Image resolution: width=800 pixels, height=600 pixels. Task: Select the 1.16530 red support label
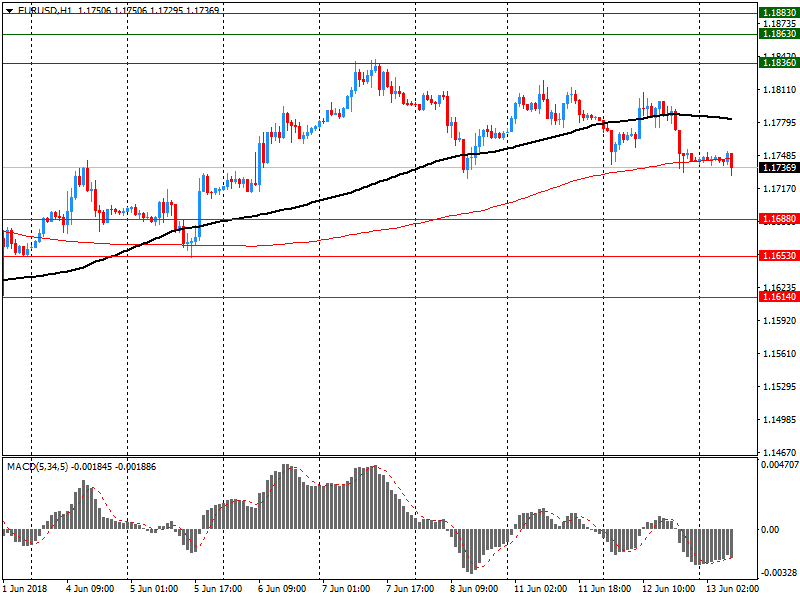point(778,256)
